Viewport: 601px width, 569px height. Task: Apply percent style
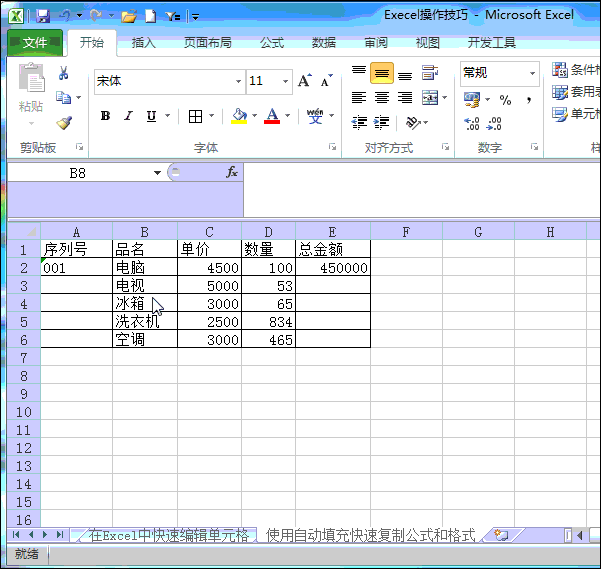click(x=505, y=100)
